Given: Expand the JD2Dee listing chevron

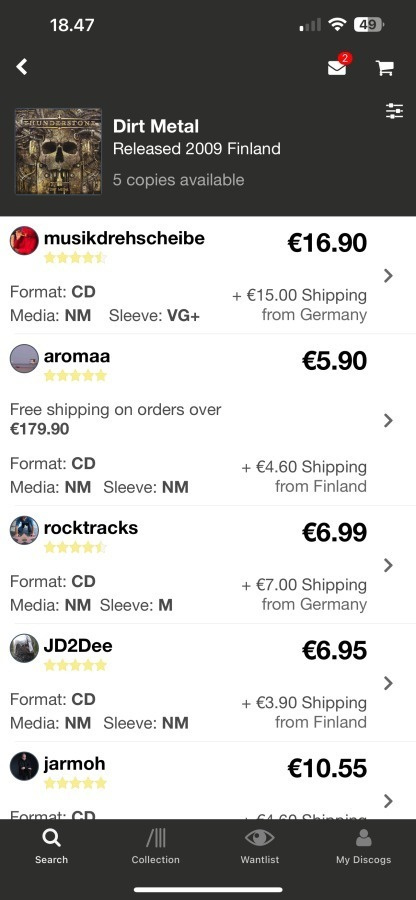Looking at the screenshot, I should click(x=388, y=683).
